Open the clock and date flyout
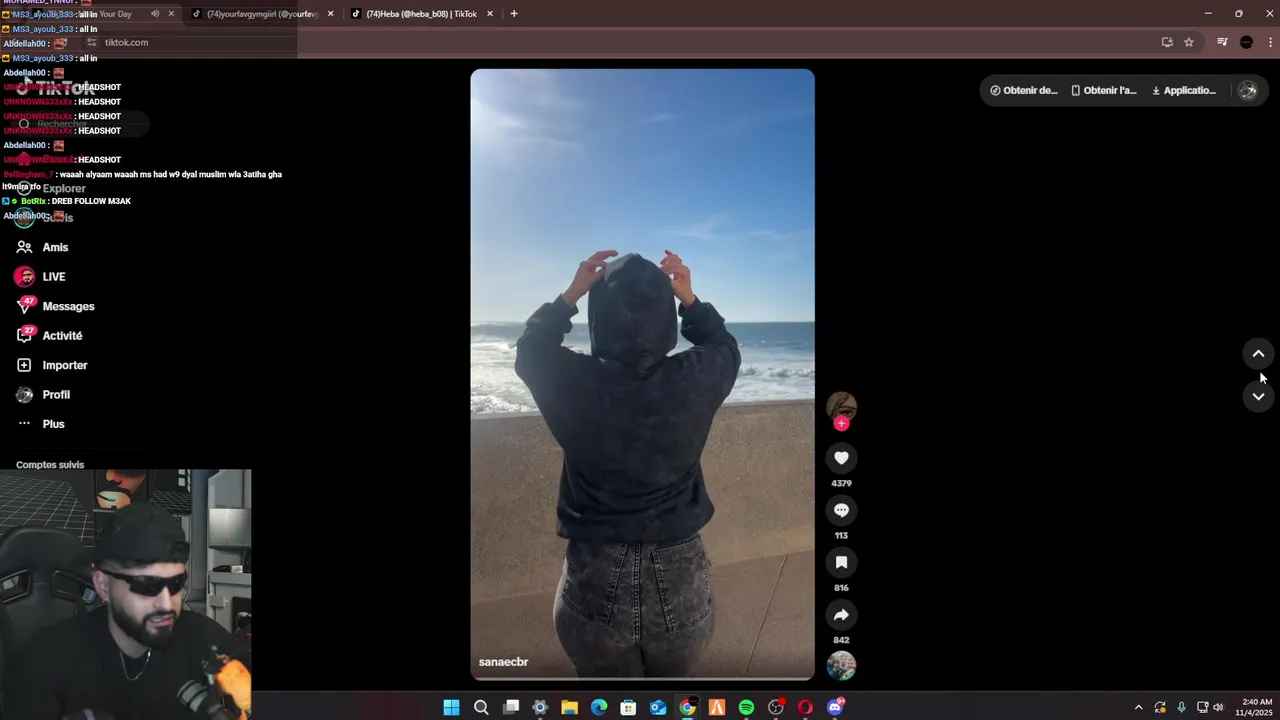Viewport: 1280px width, 720px height. tap(1254, 708)
